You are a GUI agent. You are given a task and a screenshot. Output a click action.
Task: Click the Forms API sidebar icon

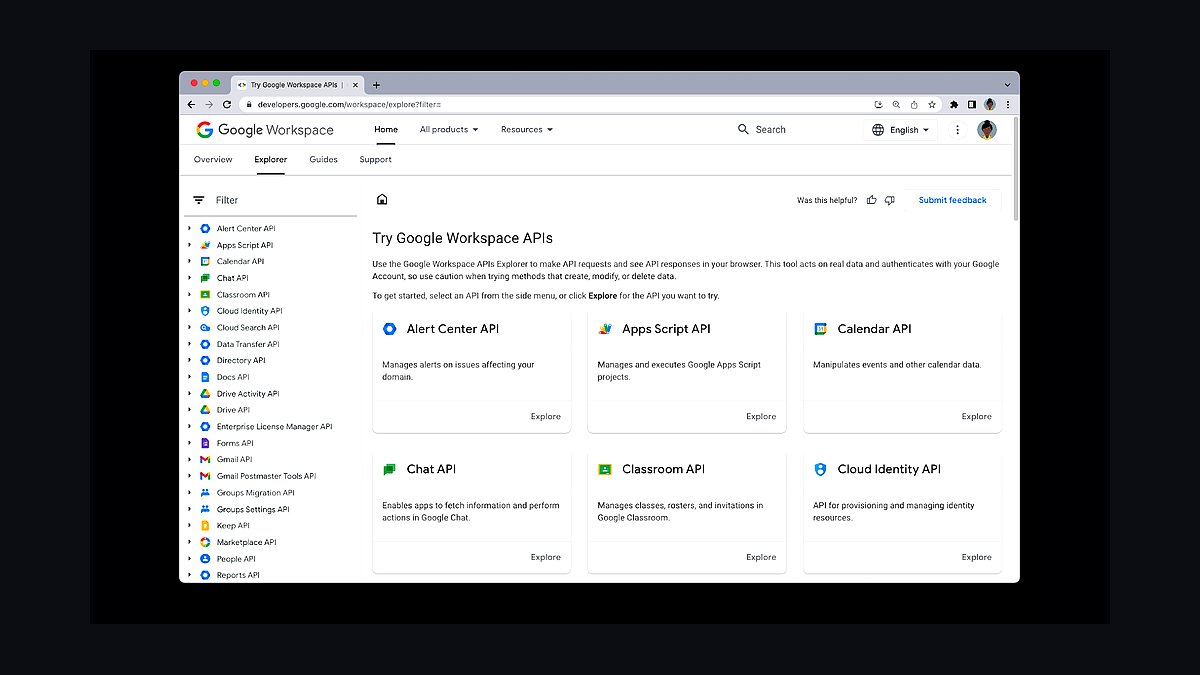(205, 443)
